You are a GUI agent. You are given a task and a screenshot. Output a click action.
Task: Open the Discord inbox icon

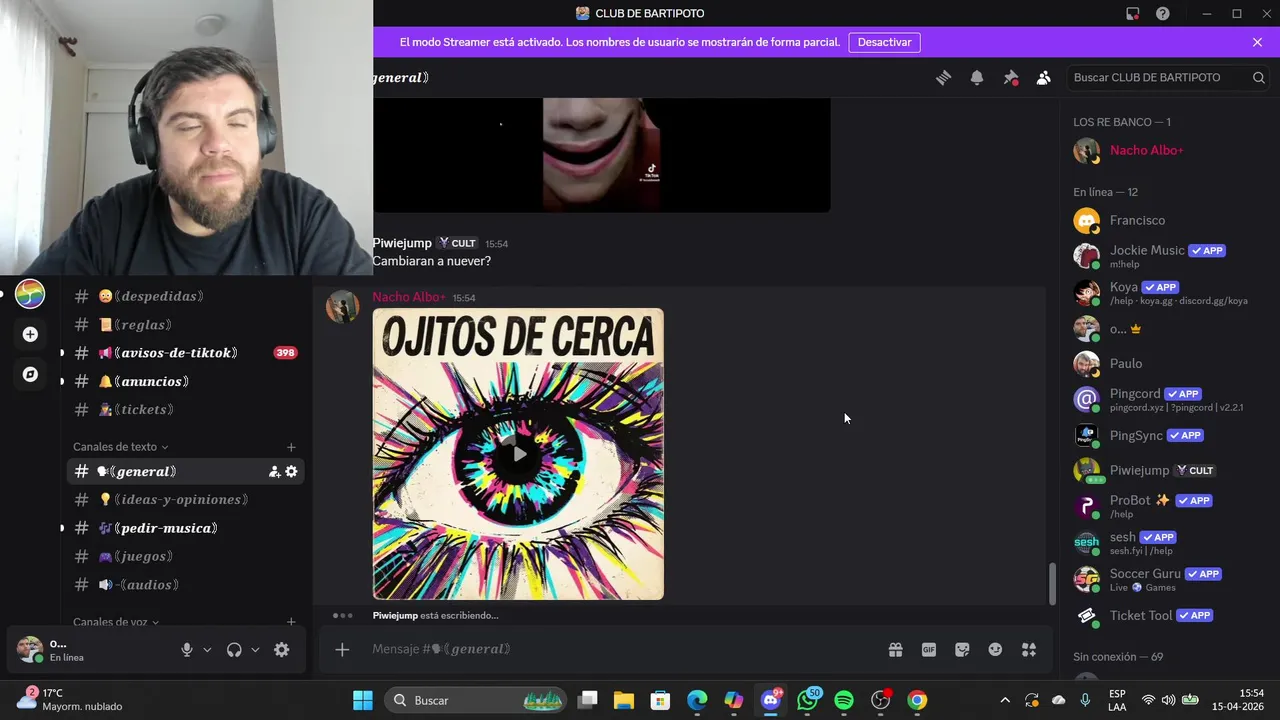1132,14
